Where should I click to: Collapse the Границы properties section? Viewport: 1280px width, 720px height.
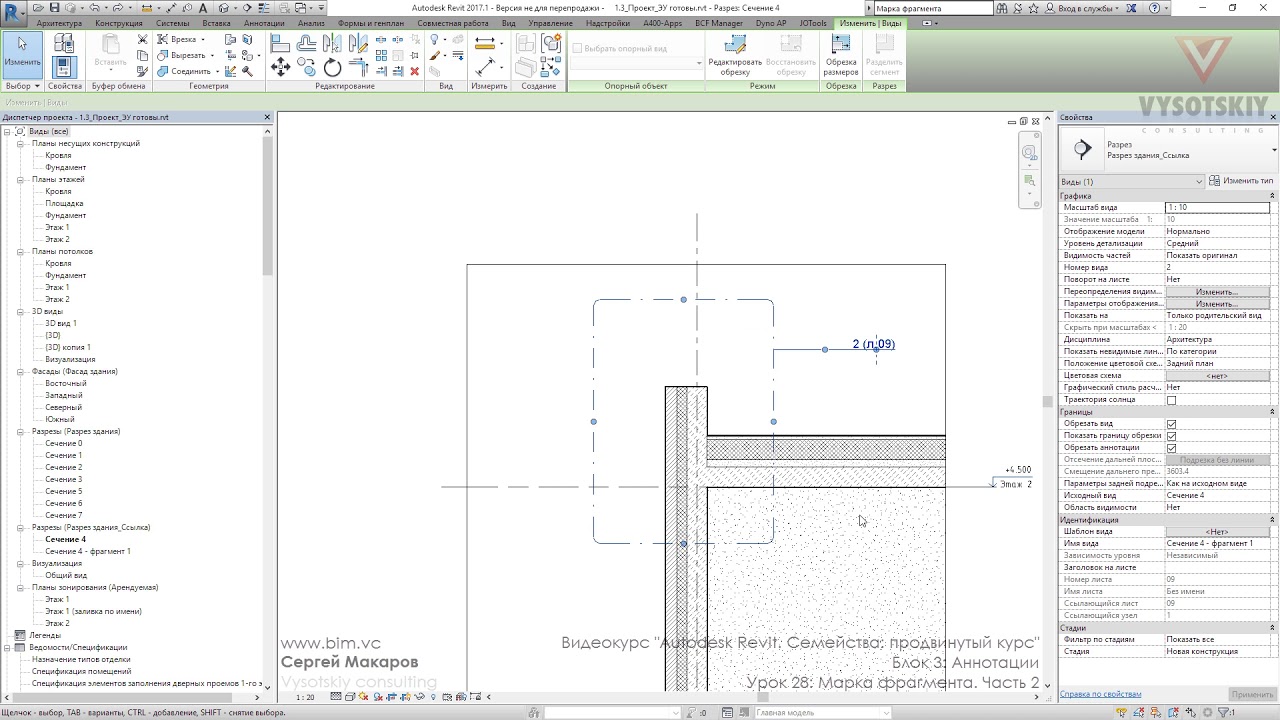coord(1272,412)
